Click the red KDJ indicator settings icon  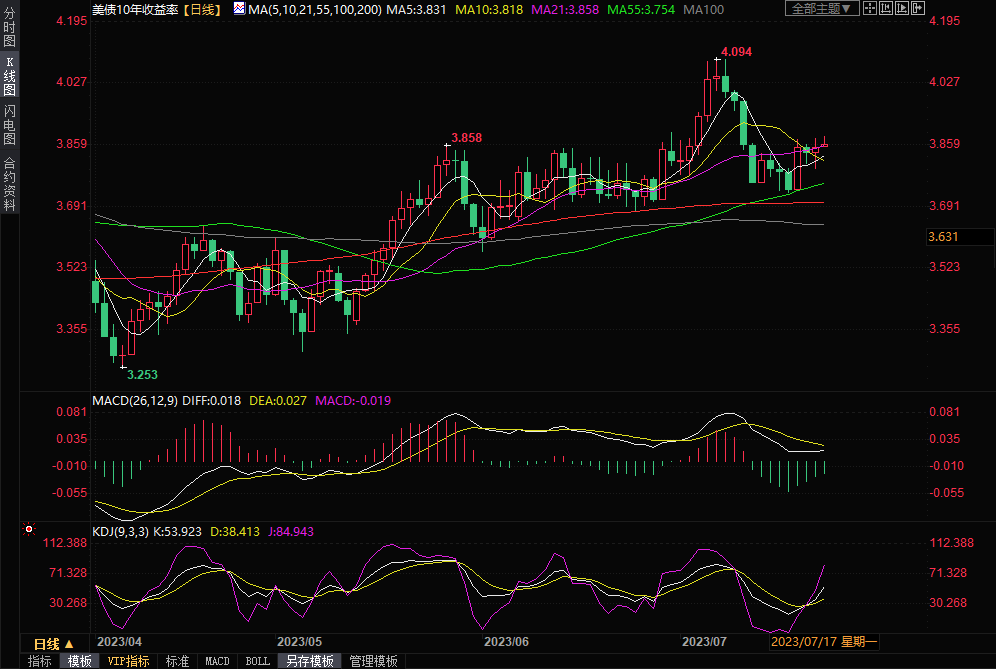[x=29, y=529]
